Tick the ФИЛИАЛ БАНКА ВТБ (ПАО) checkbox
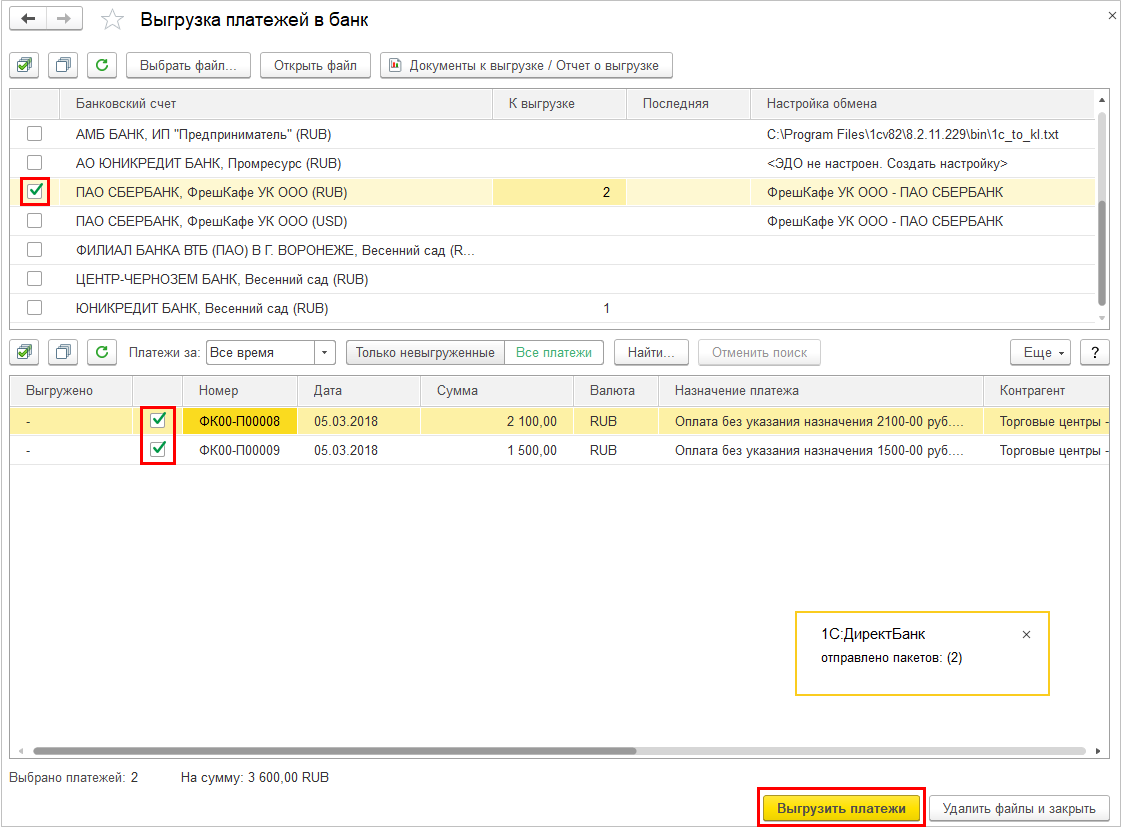This screenshot has width=1121, height=827. click(x=34, y=249)
